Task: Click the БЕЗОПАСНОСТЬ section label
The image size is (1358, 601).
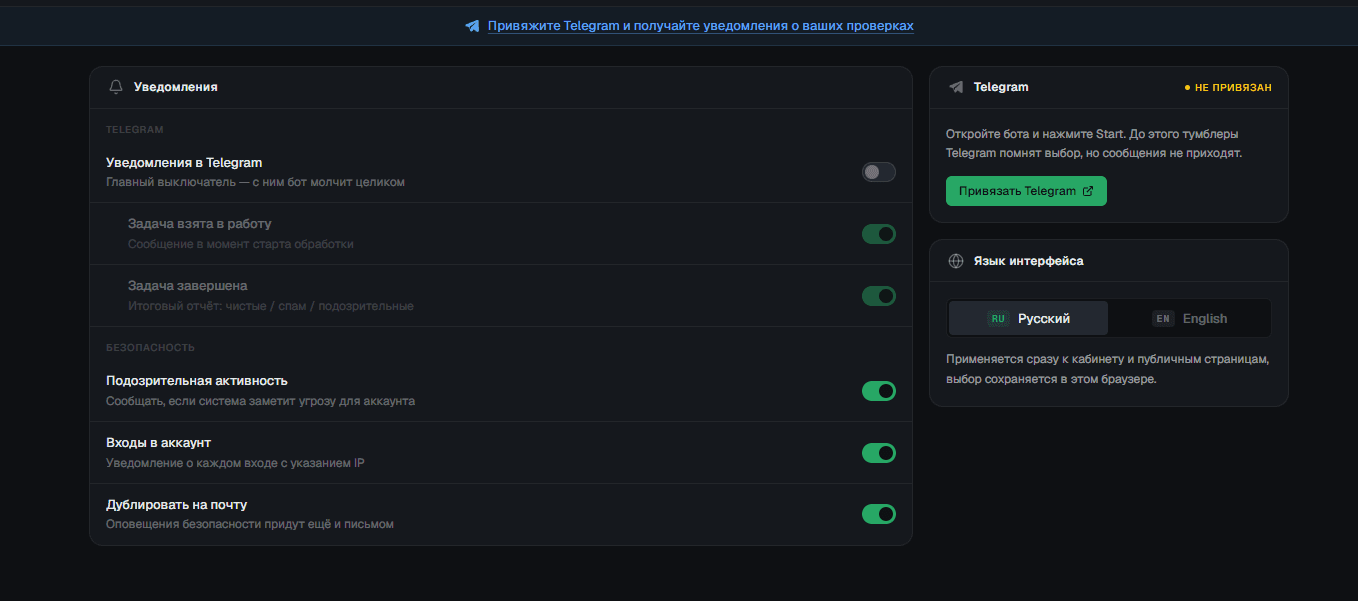Action: [150, 348]
